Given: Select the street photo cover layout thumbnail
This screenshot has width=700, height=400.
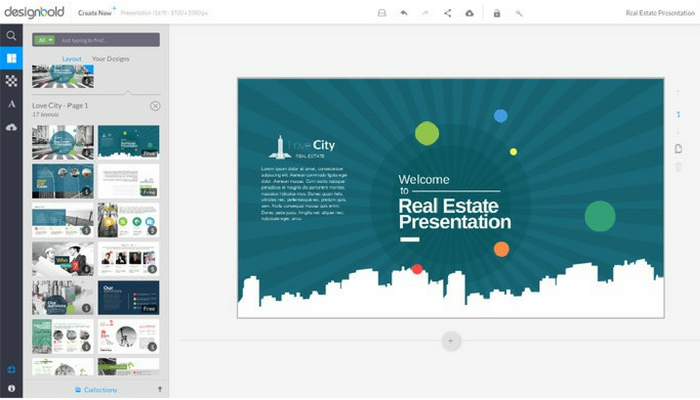Looking at the screenshot, I should [x=63, y=142].
